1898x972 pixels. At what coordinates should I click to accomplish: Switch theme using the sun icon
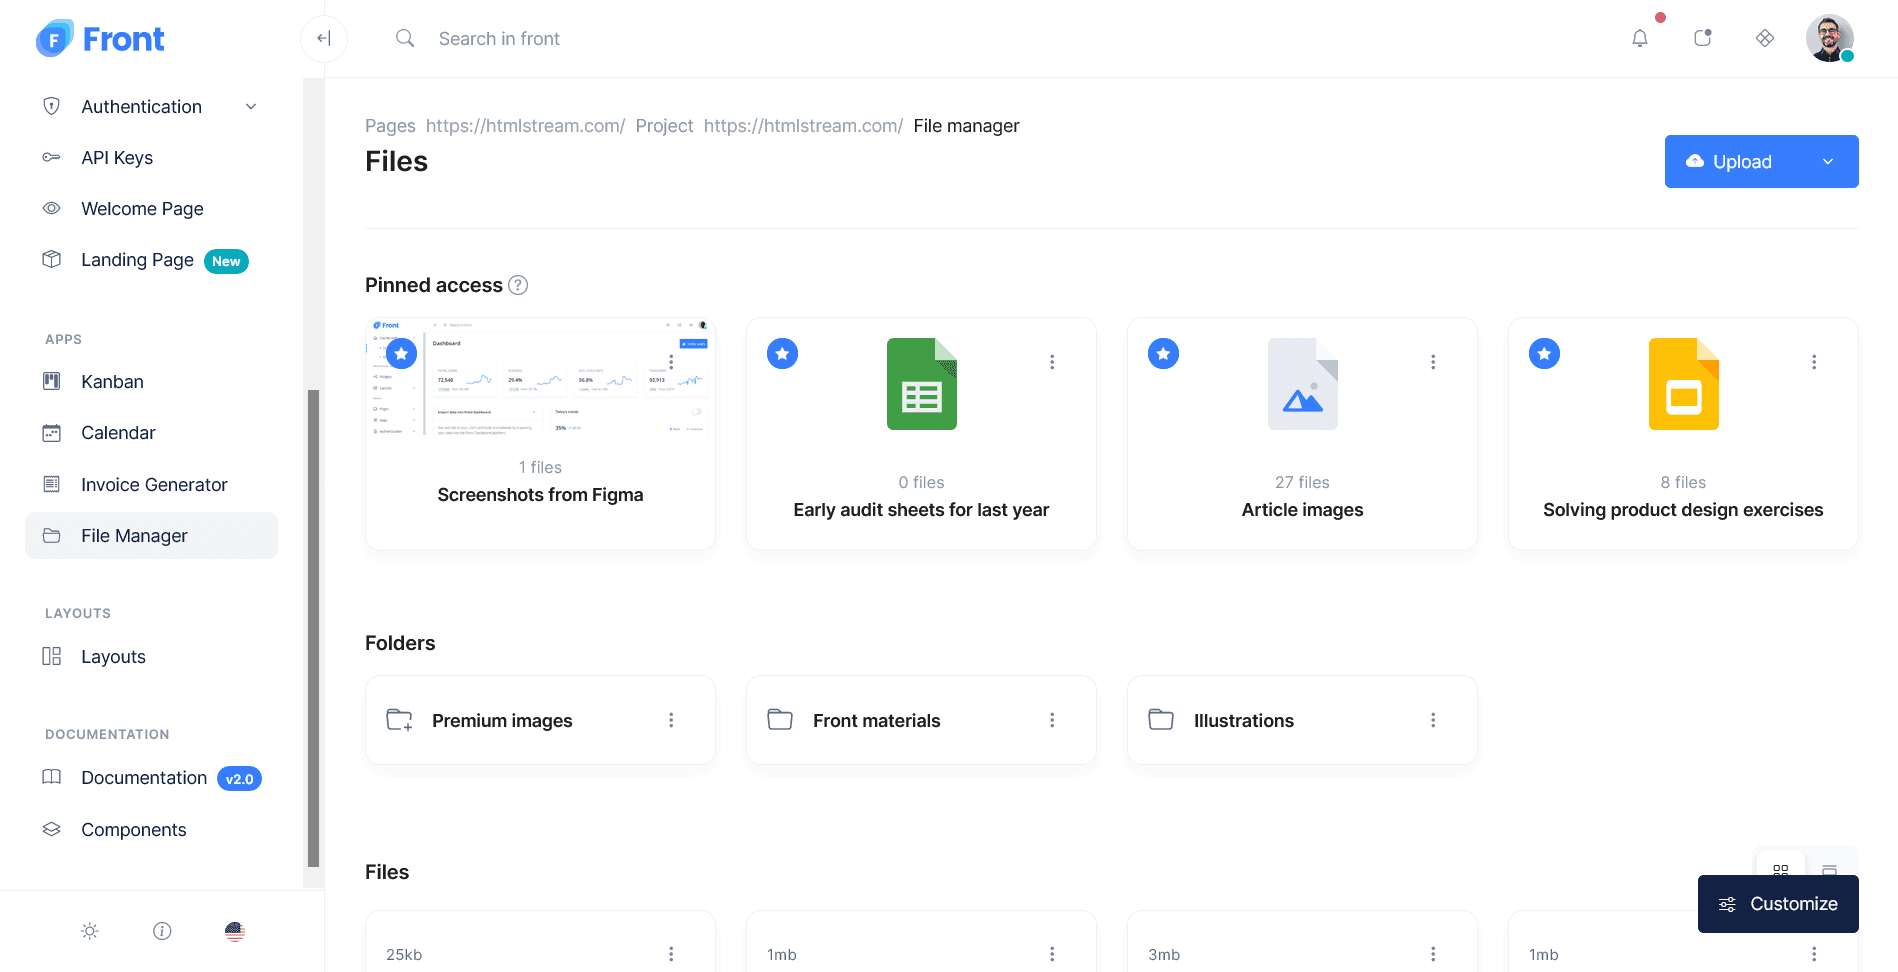click(x=90, y=931)
